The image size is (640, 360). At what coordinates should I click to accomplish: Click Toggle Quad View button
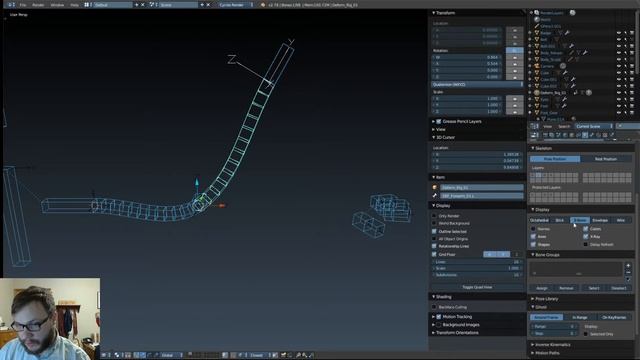(x=477, y=287)
